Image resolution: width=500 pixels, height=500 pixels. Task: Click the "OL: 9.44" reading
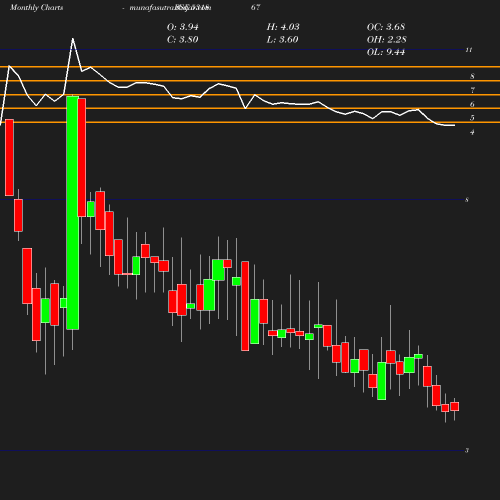386,52
